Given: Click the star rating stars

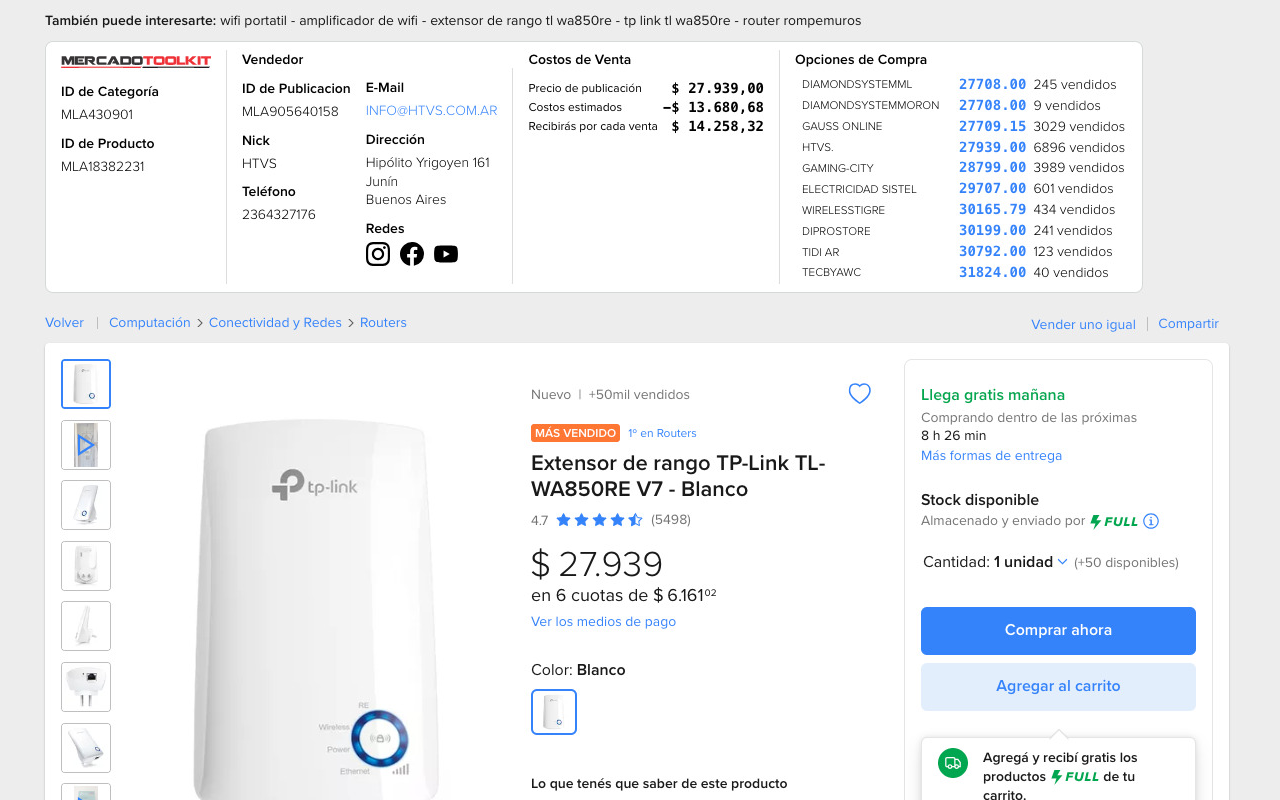Looking at the screenshot, I should click(599, 520).
